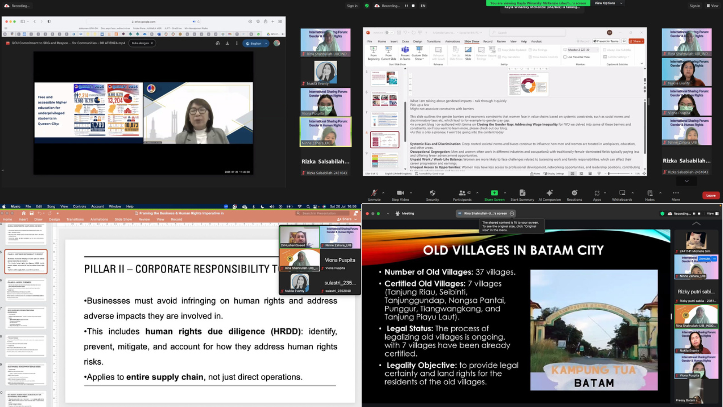
Task: Open Apple menu in macOS menu bar
Action: (x=5, y=206)
